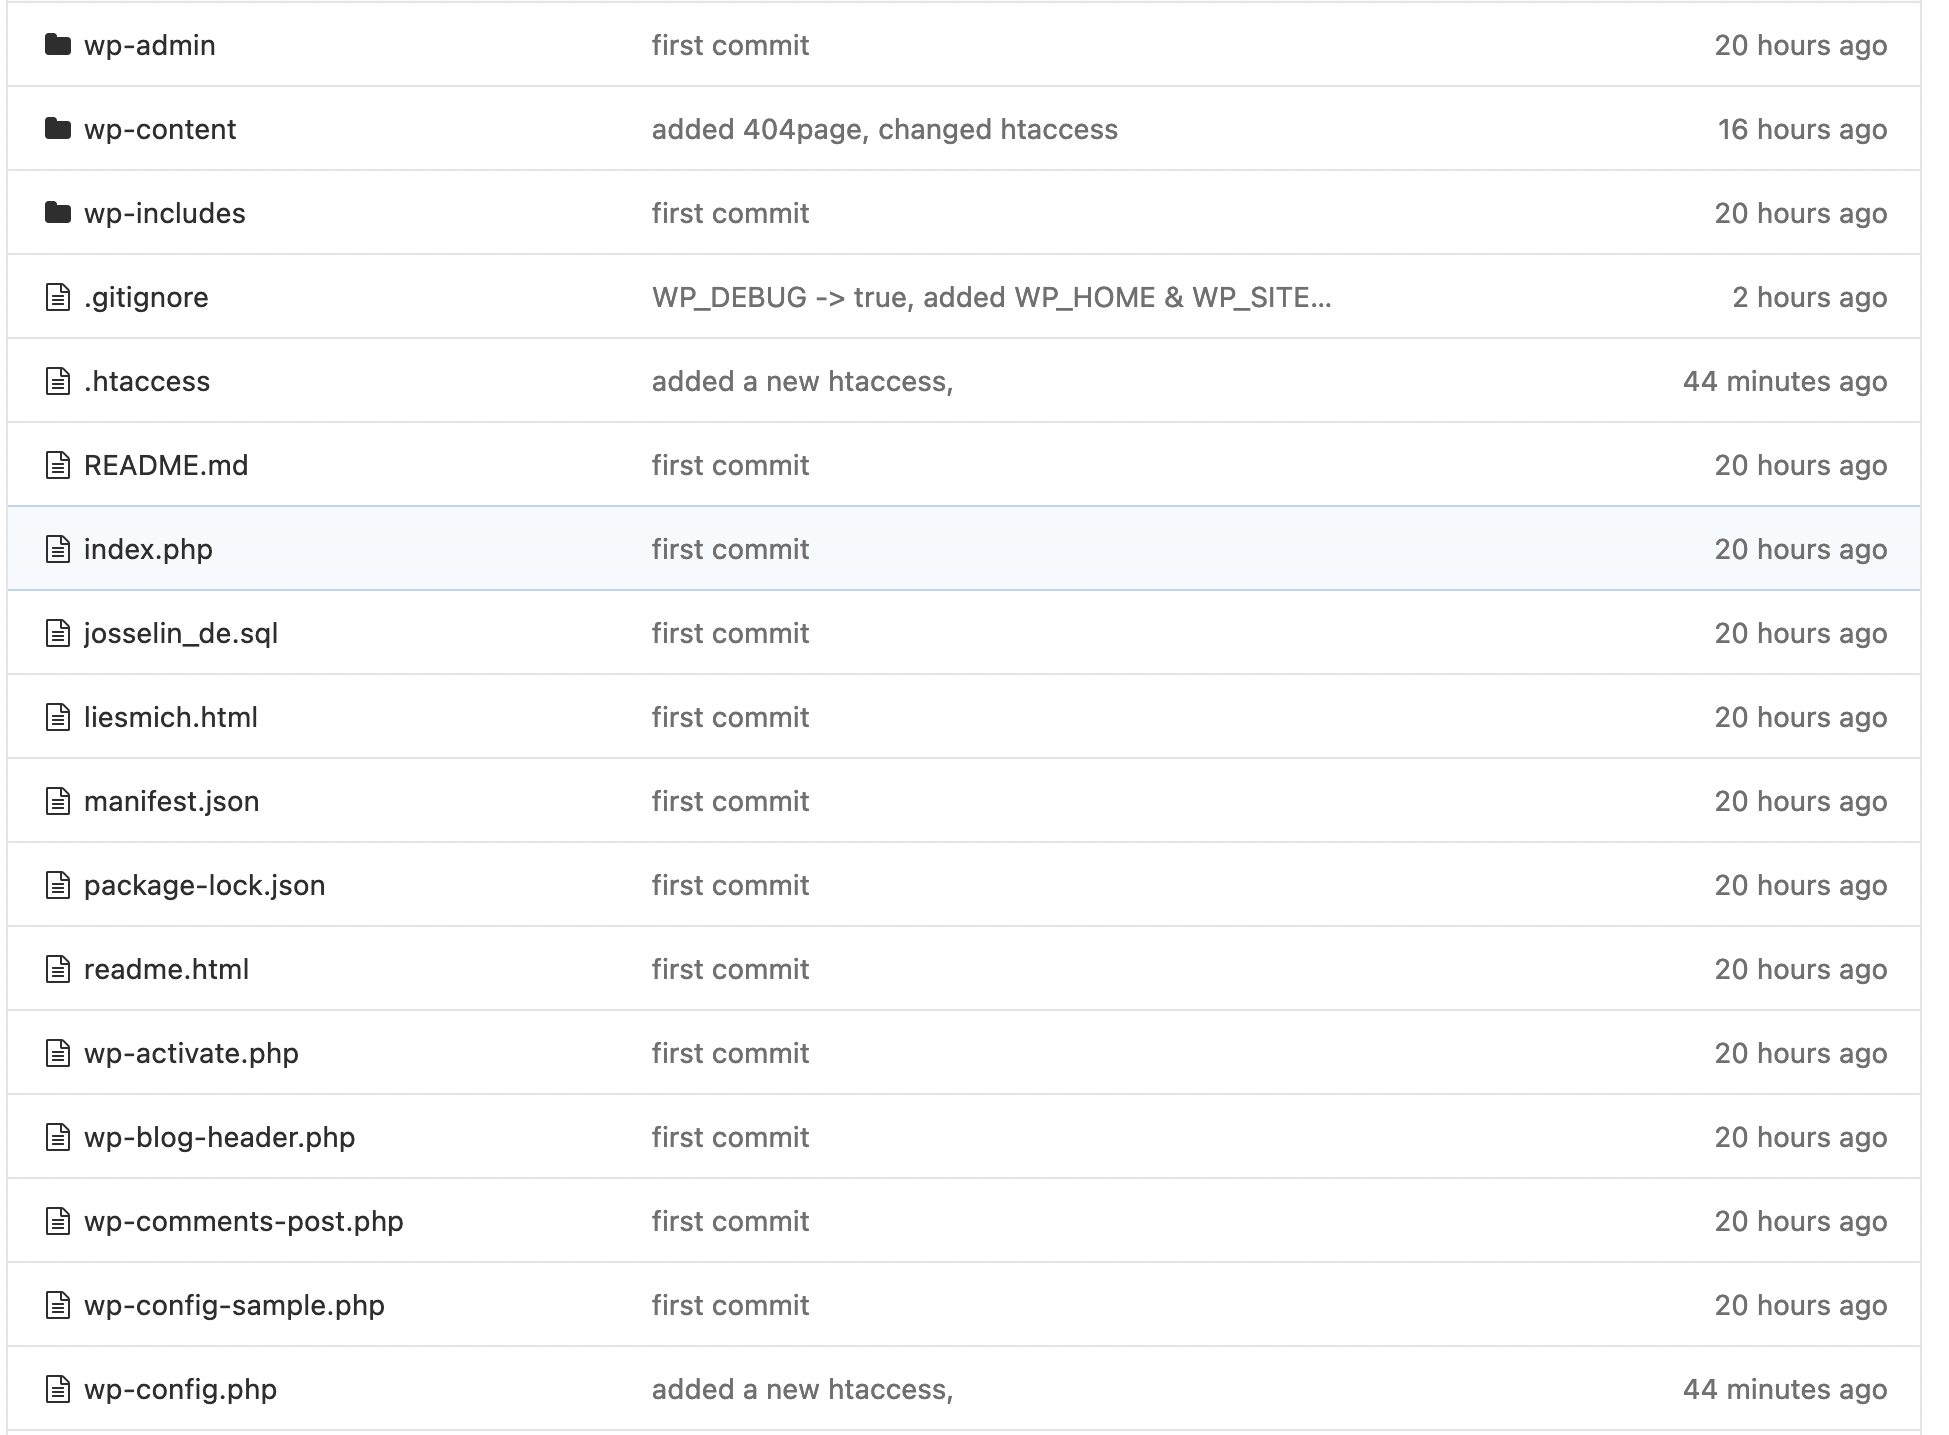This screenshot has height=1435, width=1949.
Task: Click 'first commit' message for manifest.json
Action: pyautogui.click(x=731, y=802)
